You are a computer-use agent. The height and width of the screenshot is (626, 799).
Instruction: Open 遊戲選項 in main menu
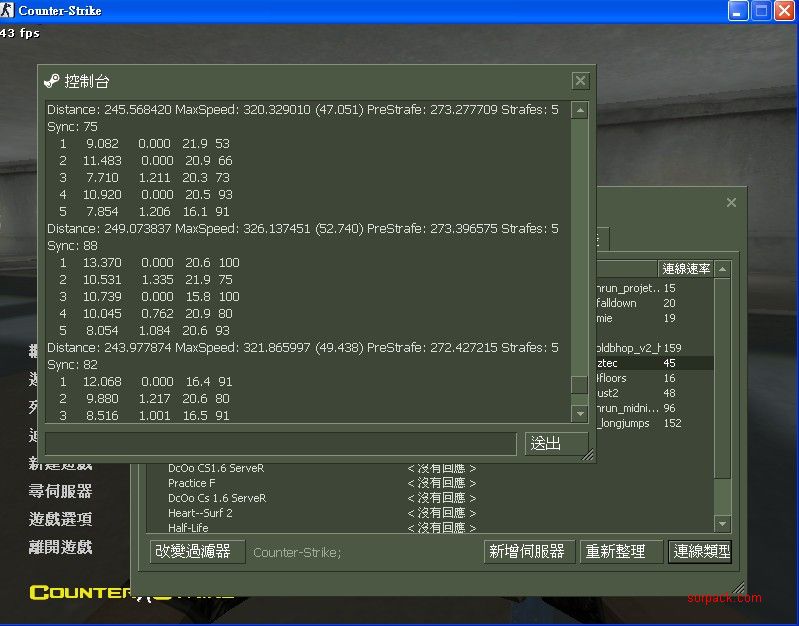click(60, 519)
